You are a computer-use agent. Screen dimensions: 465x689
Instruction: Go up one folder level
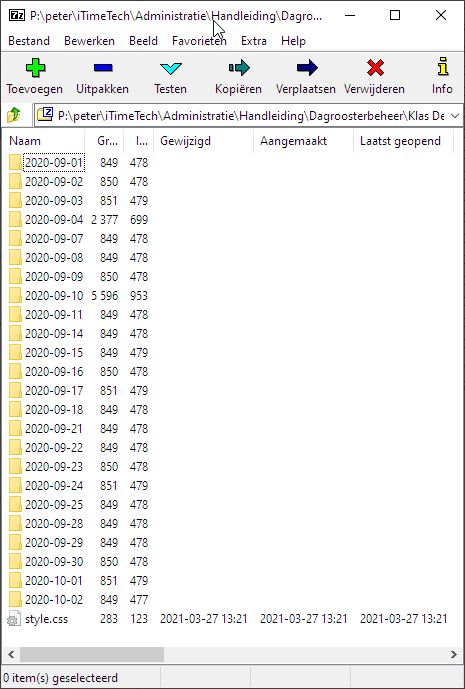pyautogui.click(x=14, y=115)
